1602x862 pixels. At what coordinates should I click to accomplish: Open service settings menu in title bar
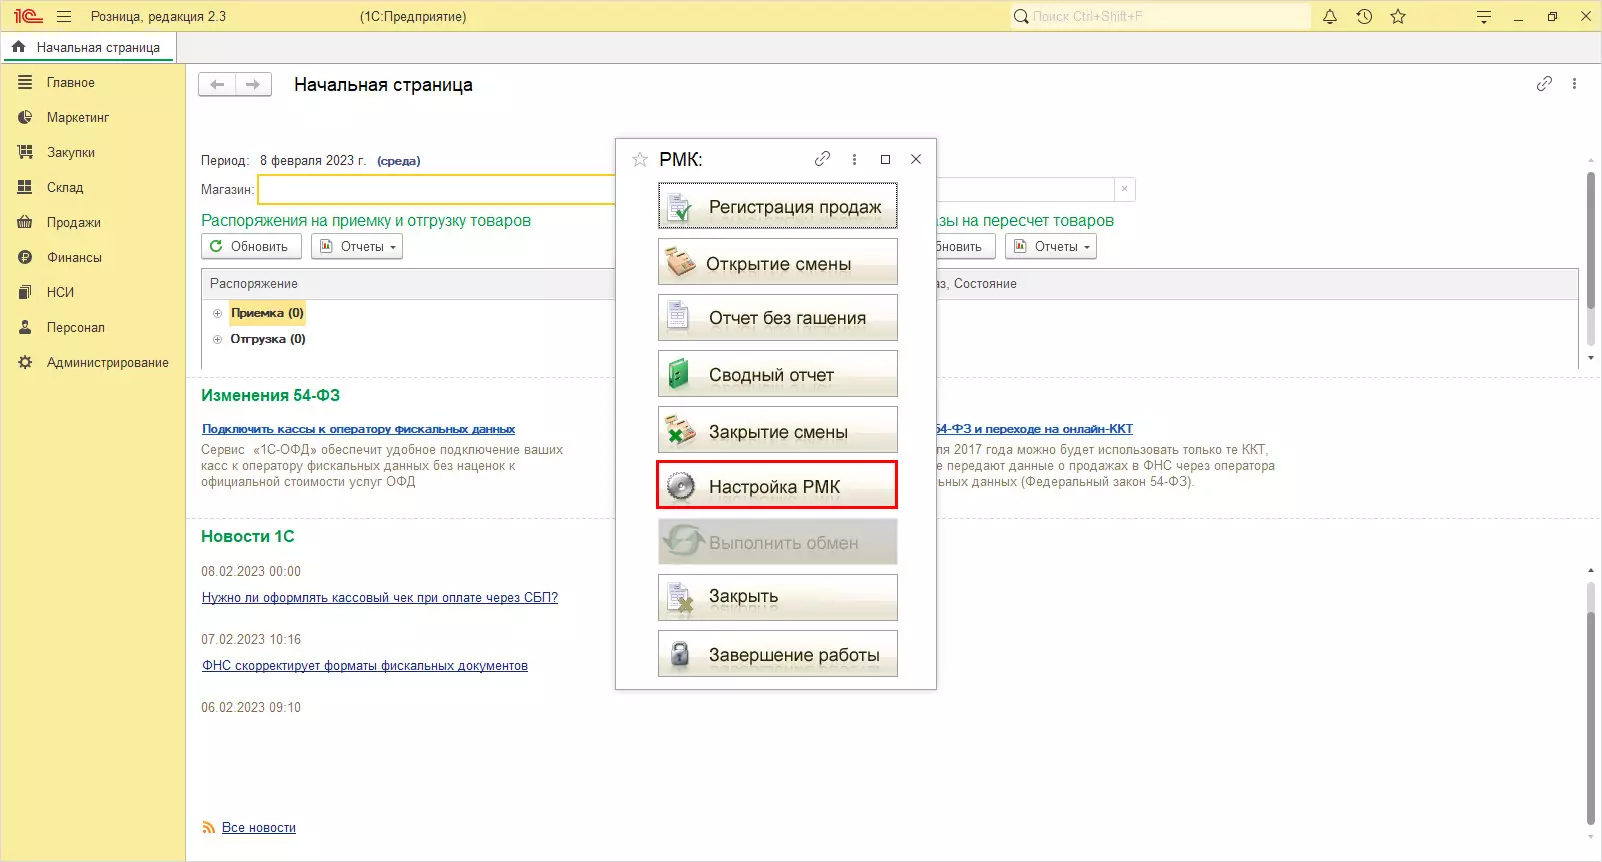1484,16
